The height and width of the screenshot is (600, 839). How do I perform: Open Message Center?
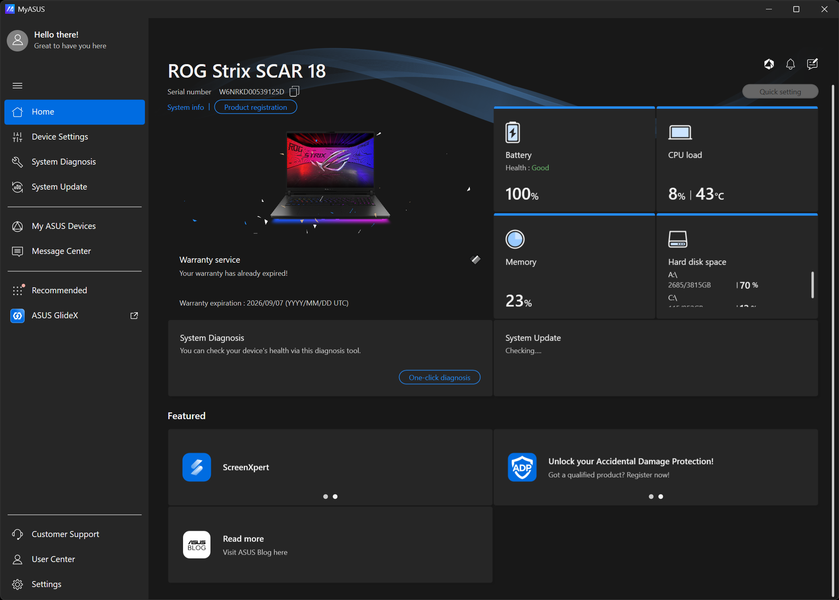(74, 251)
